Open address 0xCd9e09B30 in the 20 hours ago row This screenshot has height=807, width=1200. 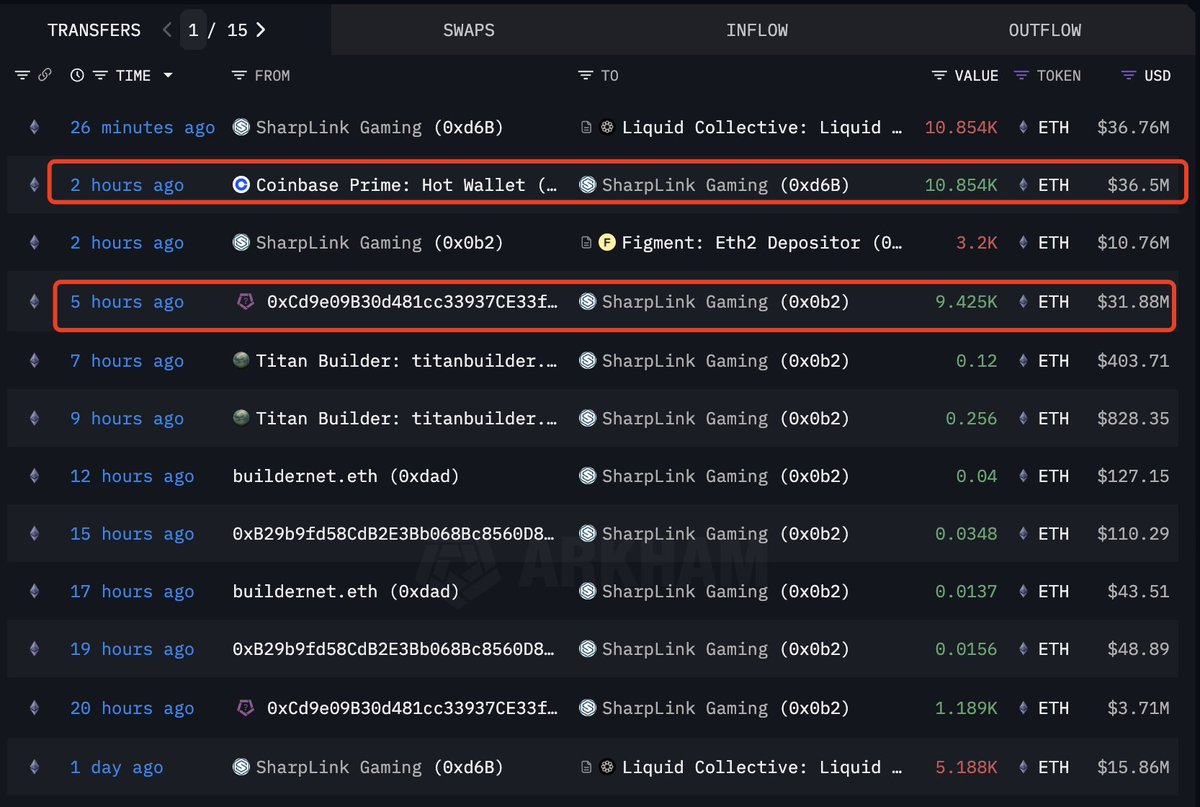(x=412, y=709)
